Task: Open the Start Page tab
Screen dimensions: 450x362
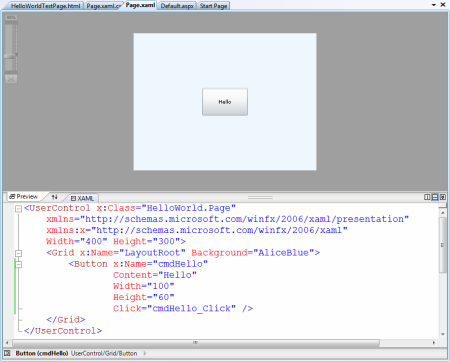Action: (213, 6)
